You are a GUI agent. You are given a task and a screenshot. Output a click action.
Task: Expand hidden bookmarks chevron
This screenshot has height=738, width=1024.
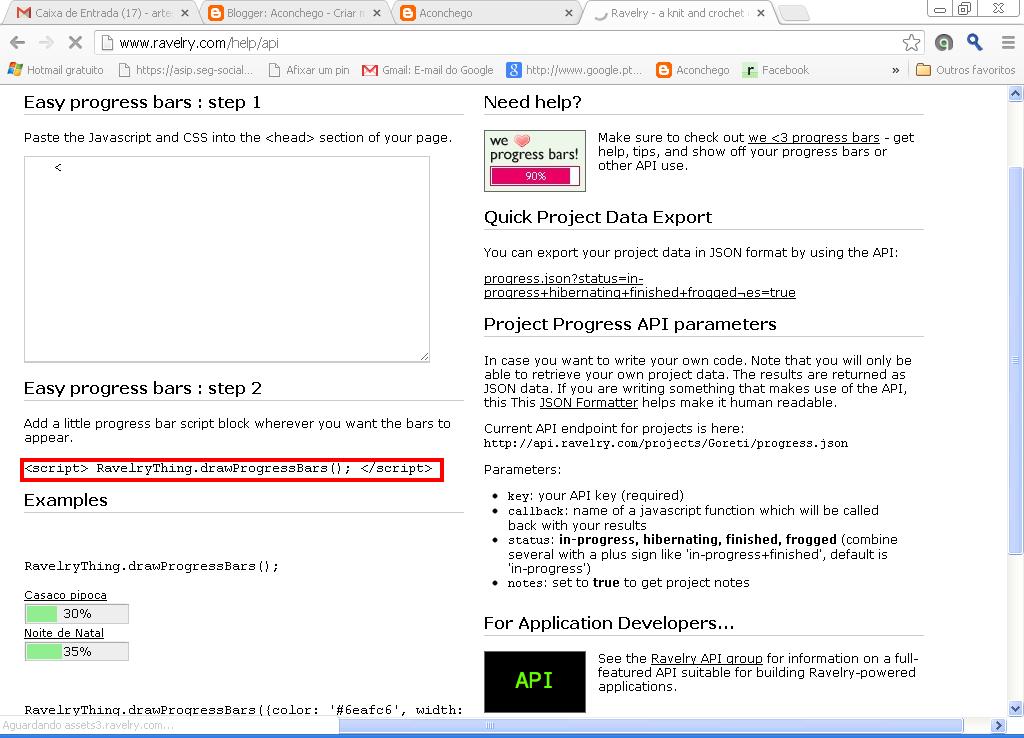(895, 70)
